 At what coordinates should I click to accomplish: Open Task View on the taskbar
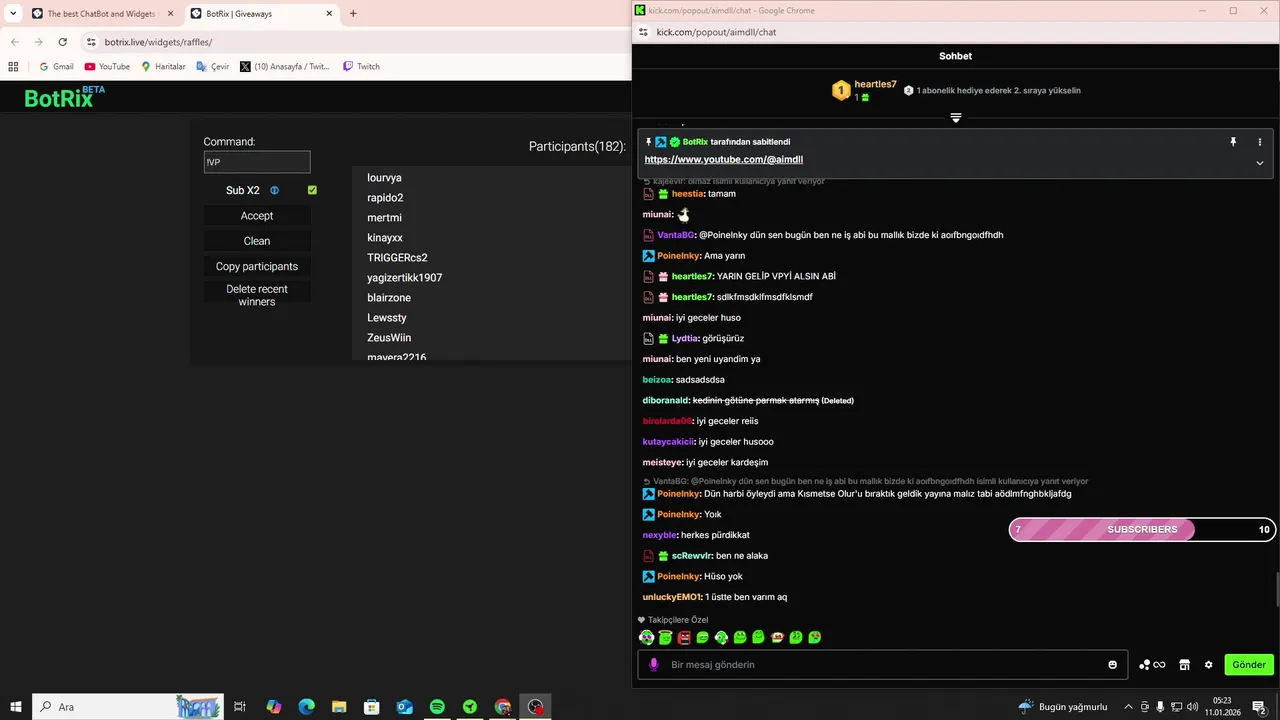pyautogui.click(x=240, y=707)
